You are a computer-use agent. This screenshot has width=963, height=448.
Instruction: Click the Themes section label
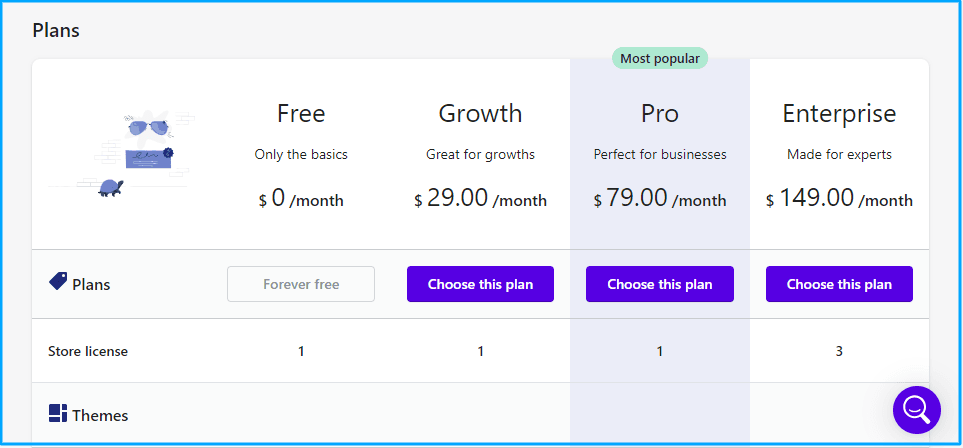100,415
